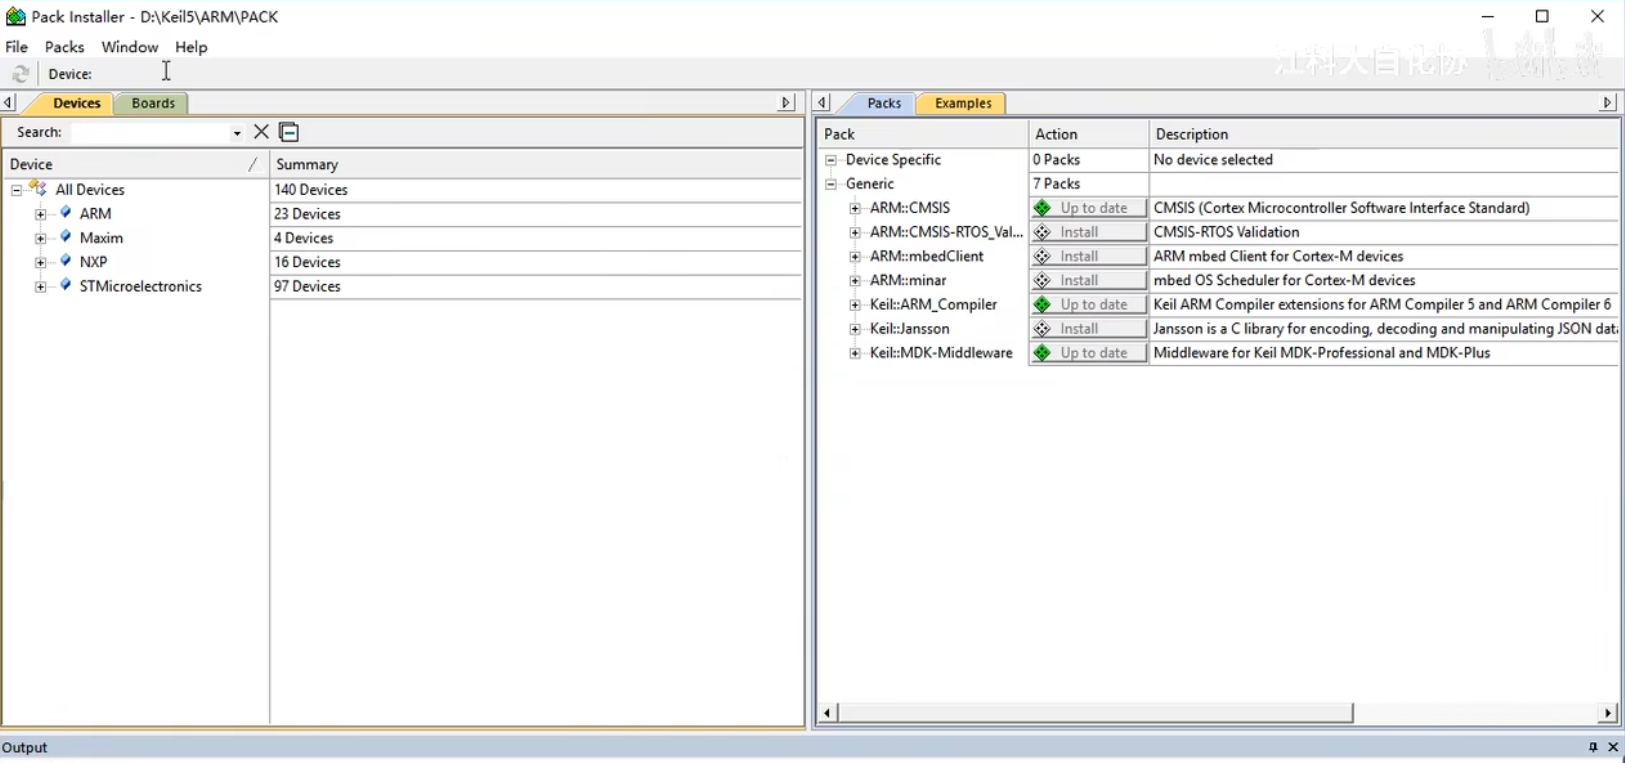Expand the ARM::CMSIS pack node

(855, 208)
